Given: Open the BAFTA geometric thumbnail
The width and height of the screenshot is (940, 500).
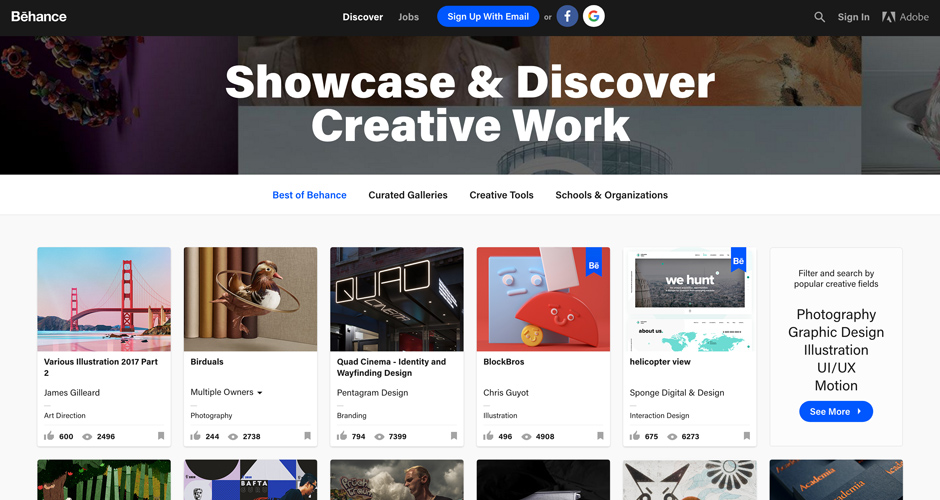Looking at the screenshot, I should pos(251,480).
